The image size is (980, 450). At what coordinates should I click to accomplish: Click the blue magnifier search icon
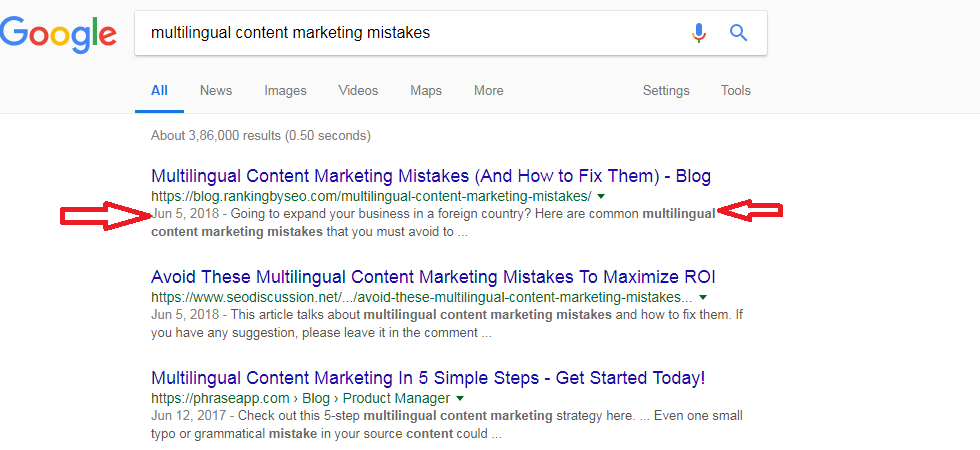pos(739,32)
